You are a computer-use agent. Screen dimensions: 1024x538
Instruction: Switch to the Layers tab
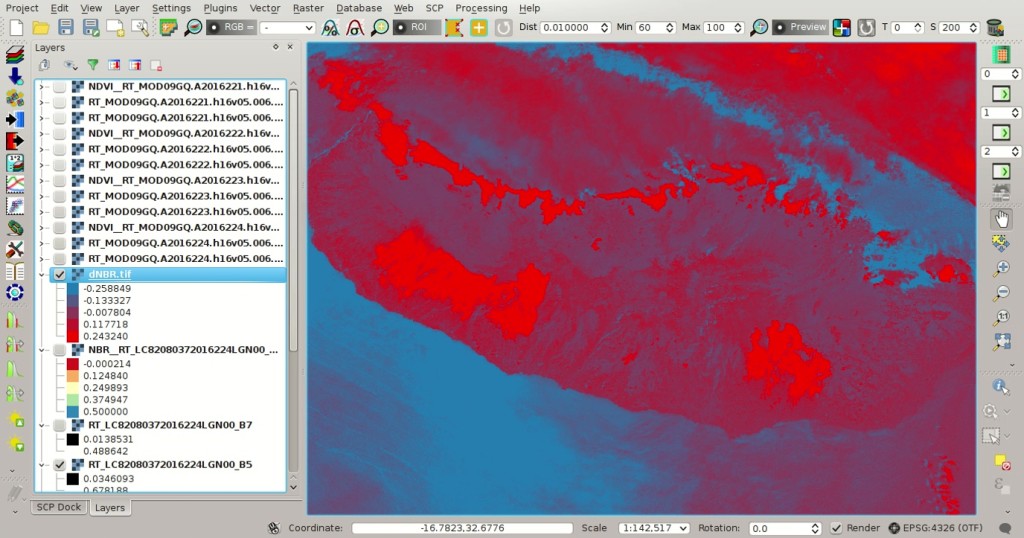[110, 508]
